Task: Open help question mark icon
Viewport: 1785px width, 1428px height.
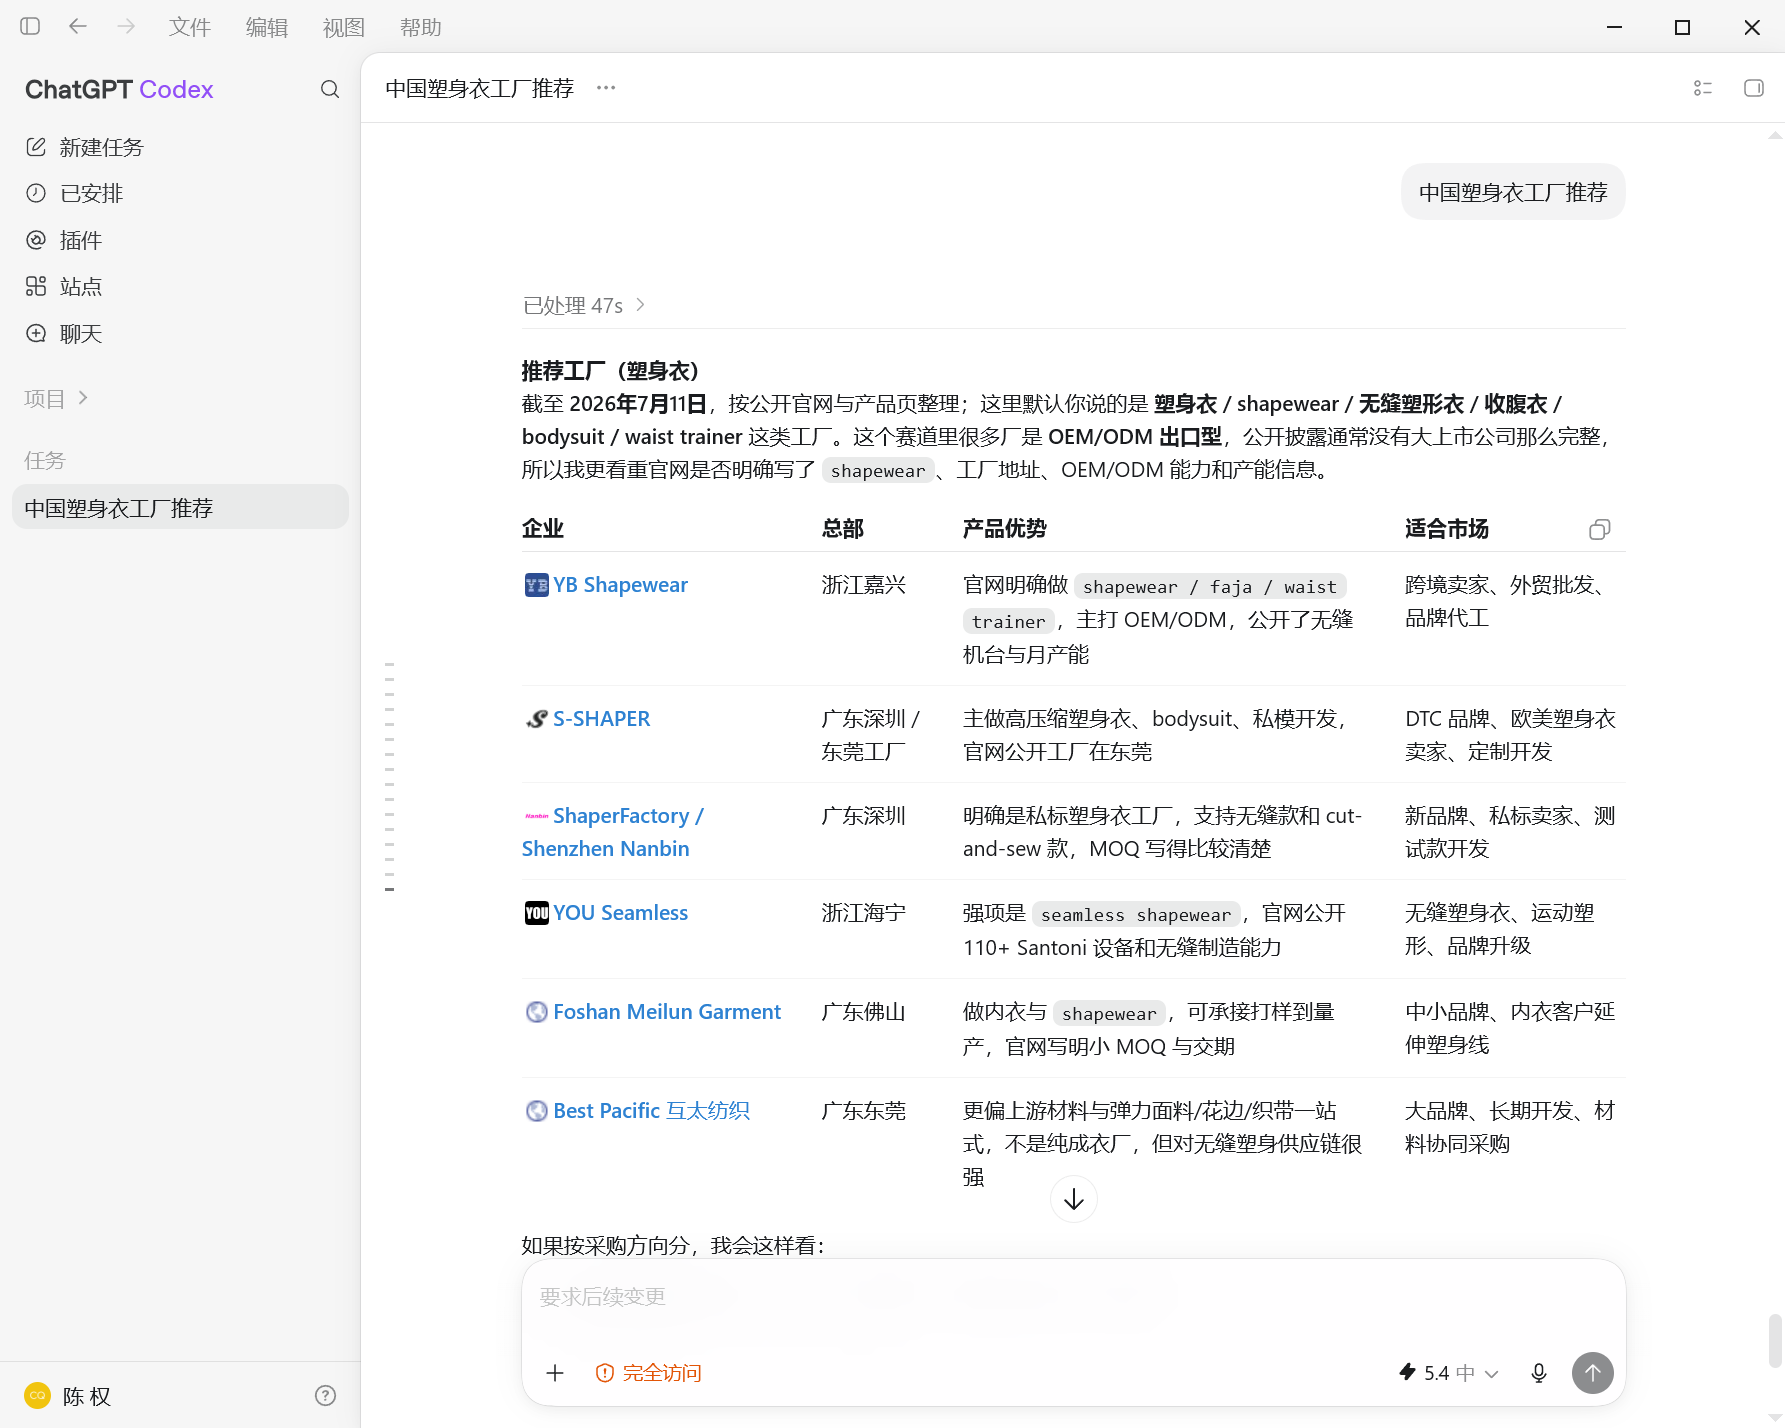Action: tap(325, 1395)
